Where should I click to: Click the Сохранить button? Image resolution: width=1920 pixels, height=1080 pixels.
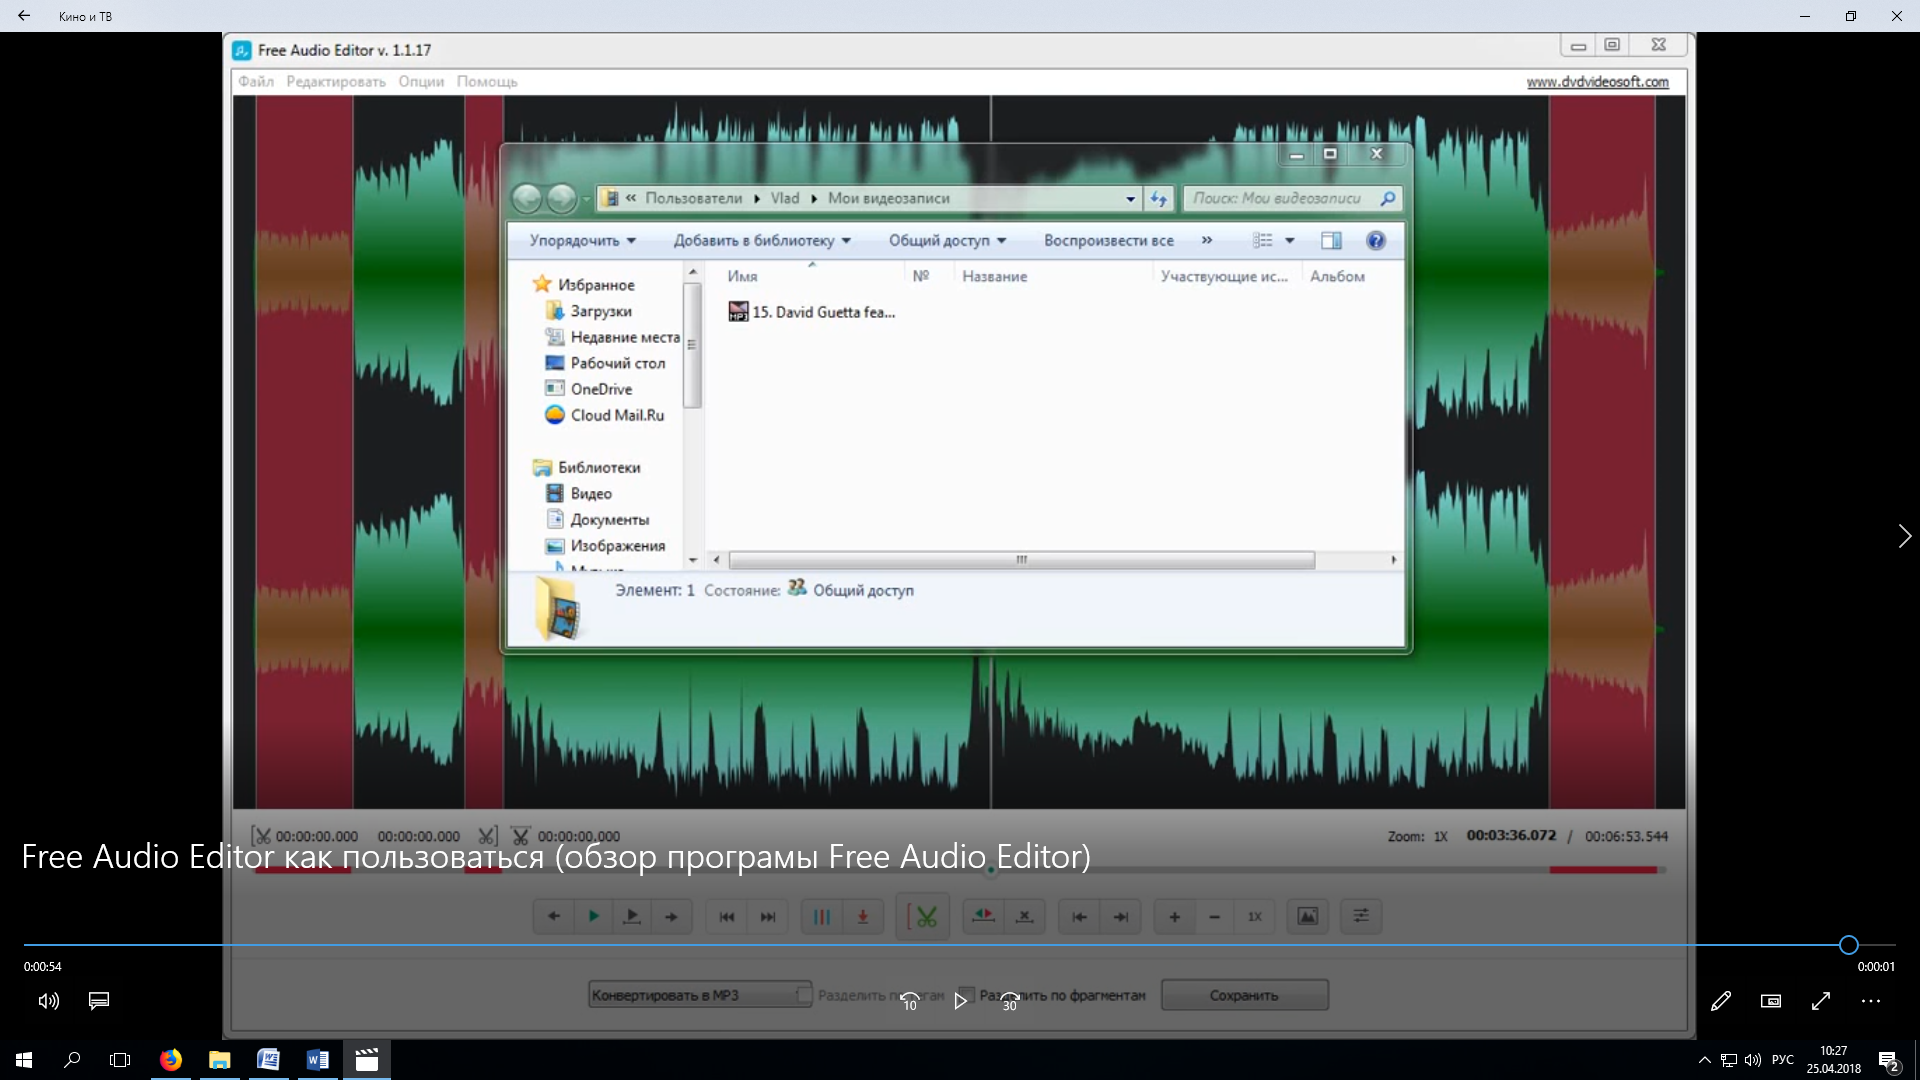click(1244, 995)
